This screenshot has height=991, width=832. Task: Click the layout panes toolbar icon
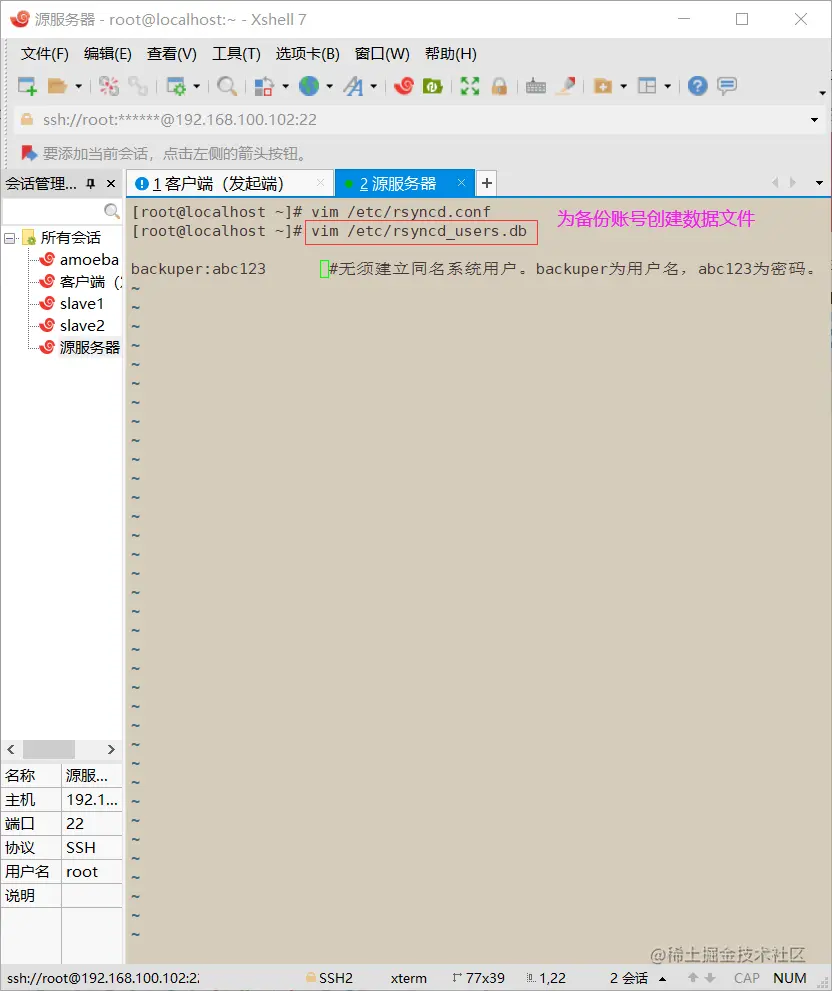(647, 86)
